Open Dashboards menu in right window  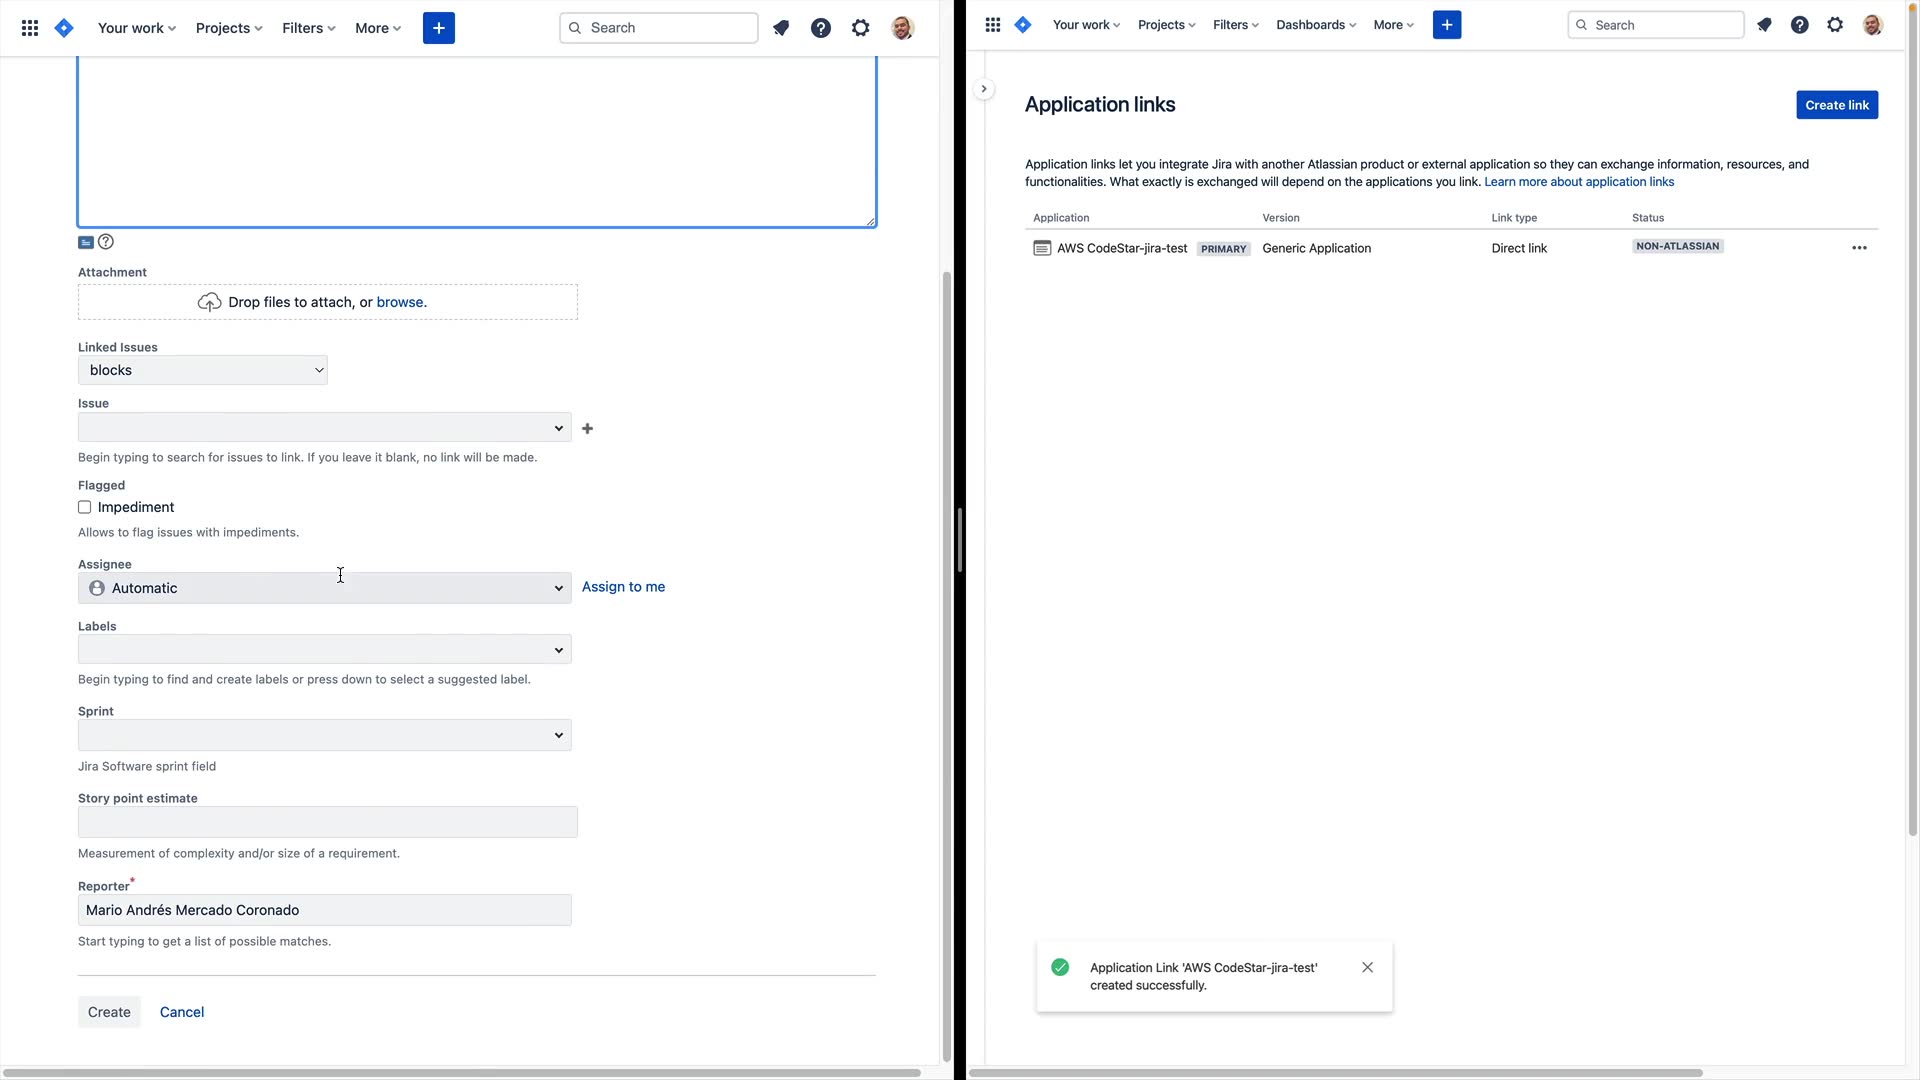tap(1315, 25)
